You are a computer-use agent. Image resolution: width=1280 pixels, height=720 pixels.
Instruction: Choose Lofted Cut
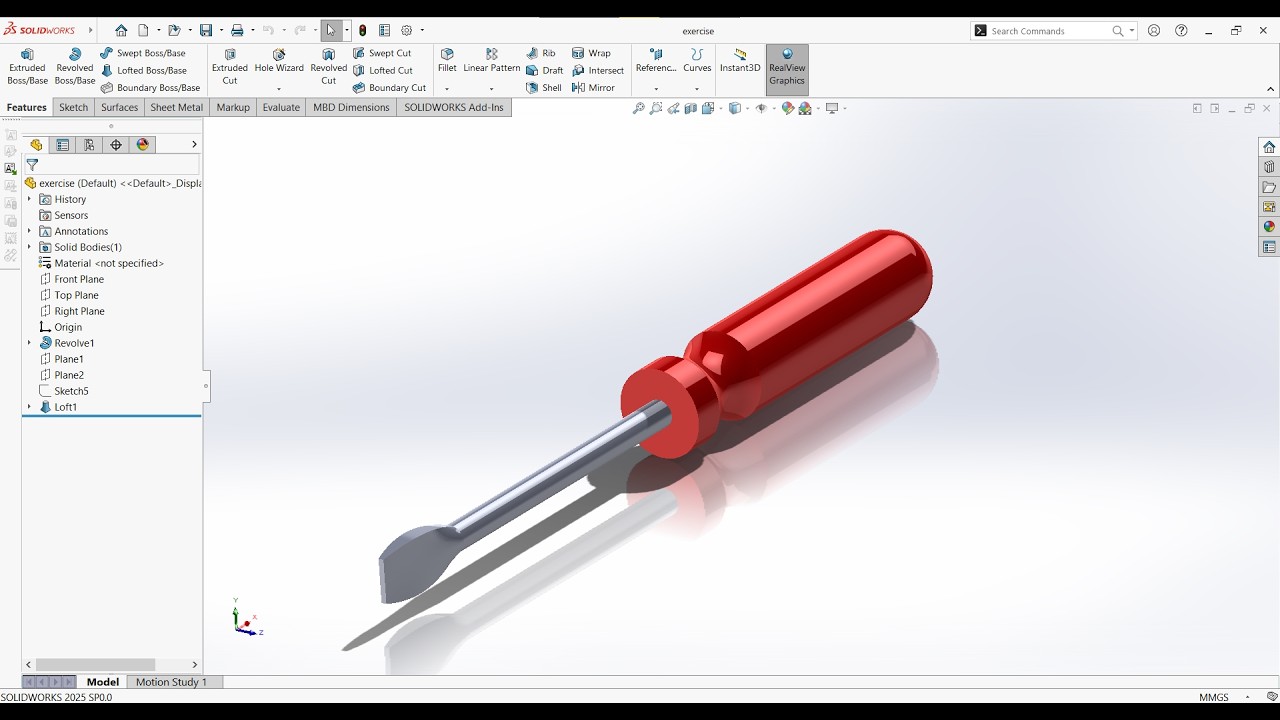(x=383, y=71)
